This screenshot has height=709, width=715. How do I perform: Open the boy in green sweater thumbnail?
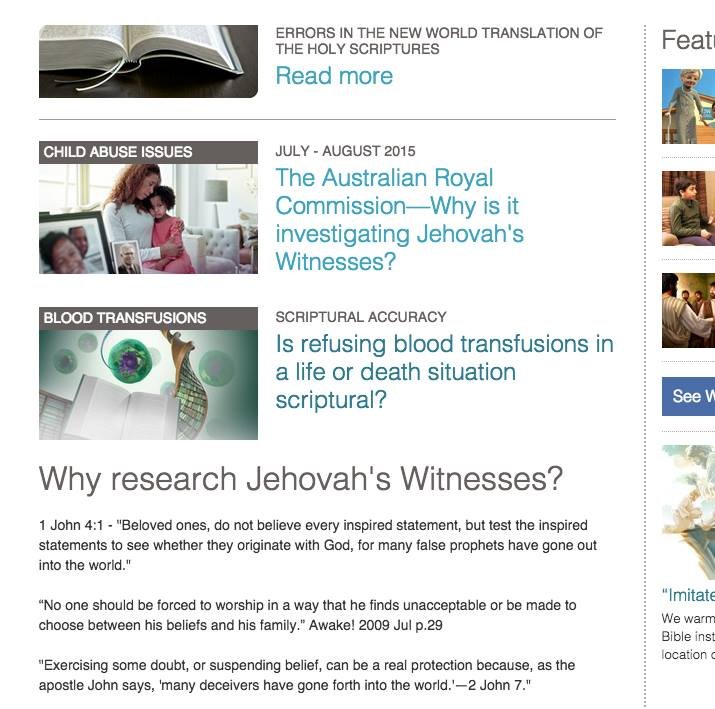tap(689, 208)
